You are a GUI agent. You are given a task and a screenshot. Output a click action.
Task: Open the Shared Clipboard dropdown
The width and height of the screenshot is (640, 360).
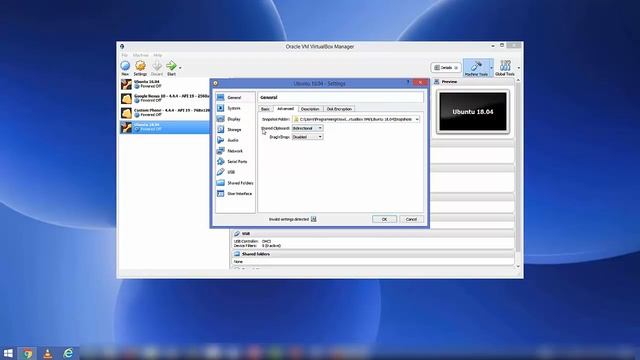(x=307, y=128)
